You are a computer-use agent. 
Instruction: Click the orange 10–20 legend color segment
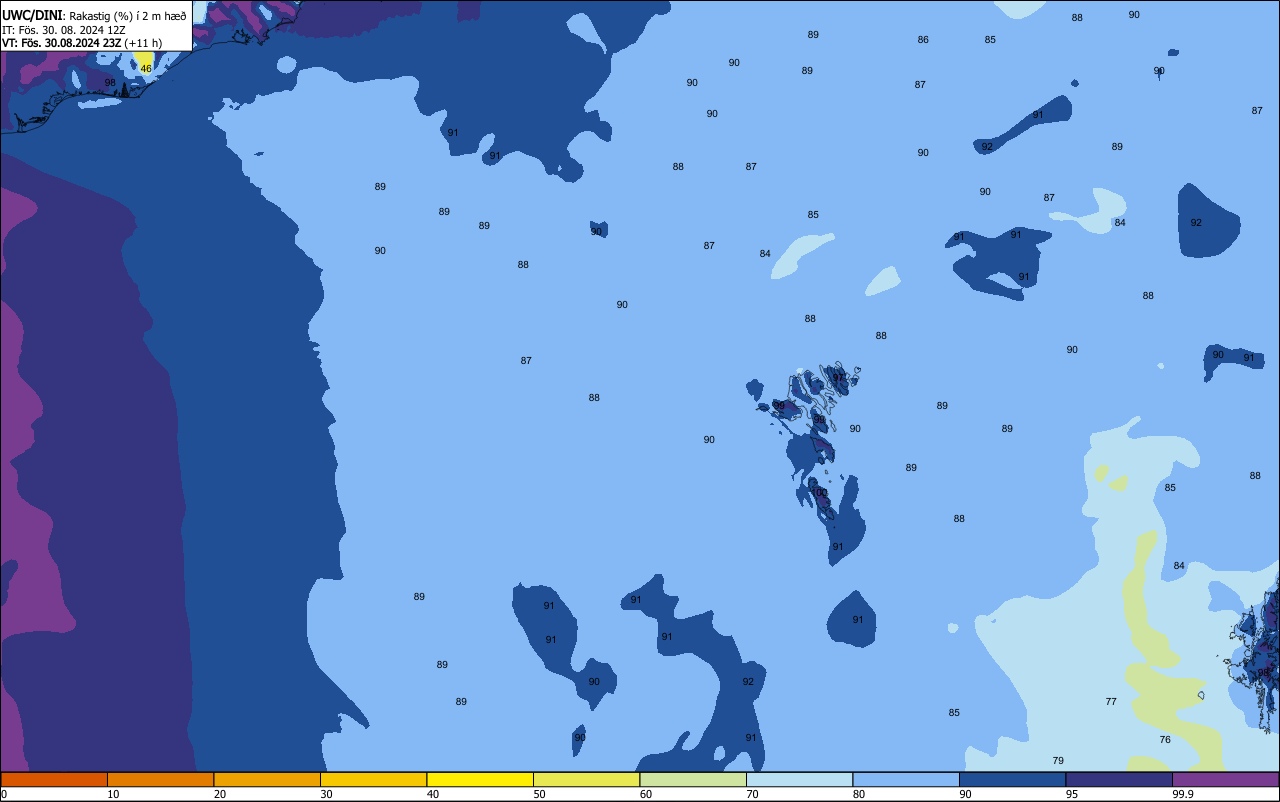(160, 779)
